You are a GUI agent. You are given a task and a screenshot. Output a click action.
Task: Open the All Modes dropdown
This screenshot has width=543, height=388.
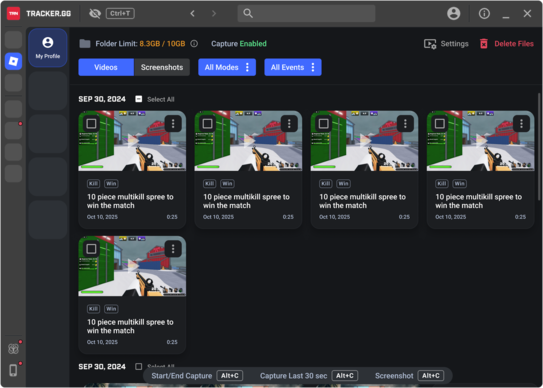[x=227, y=67]
